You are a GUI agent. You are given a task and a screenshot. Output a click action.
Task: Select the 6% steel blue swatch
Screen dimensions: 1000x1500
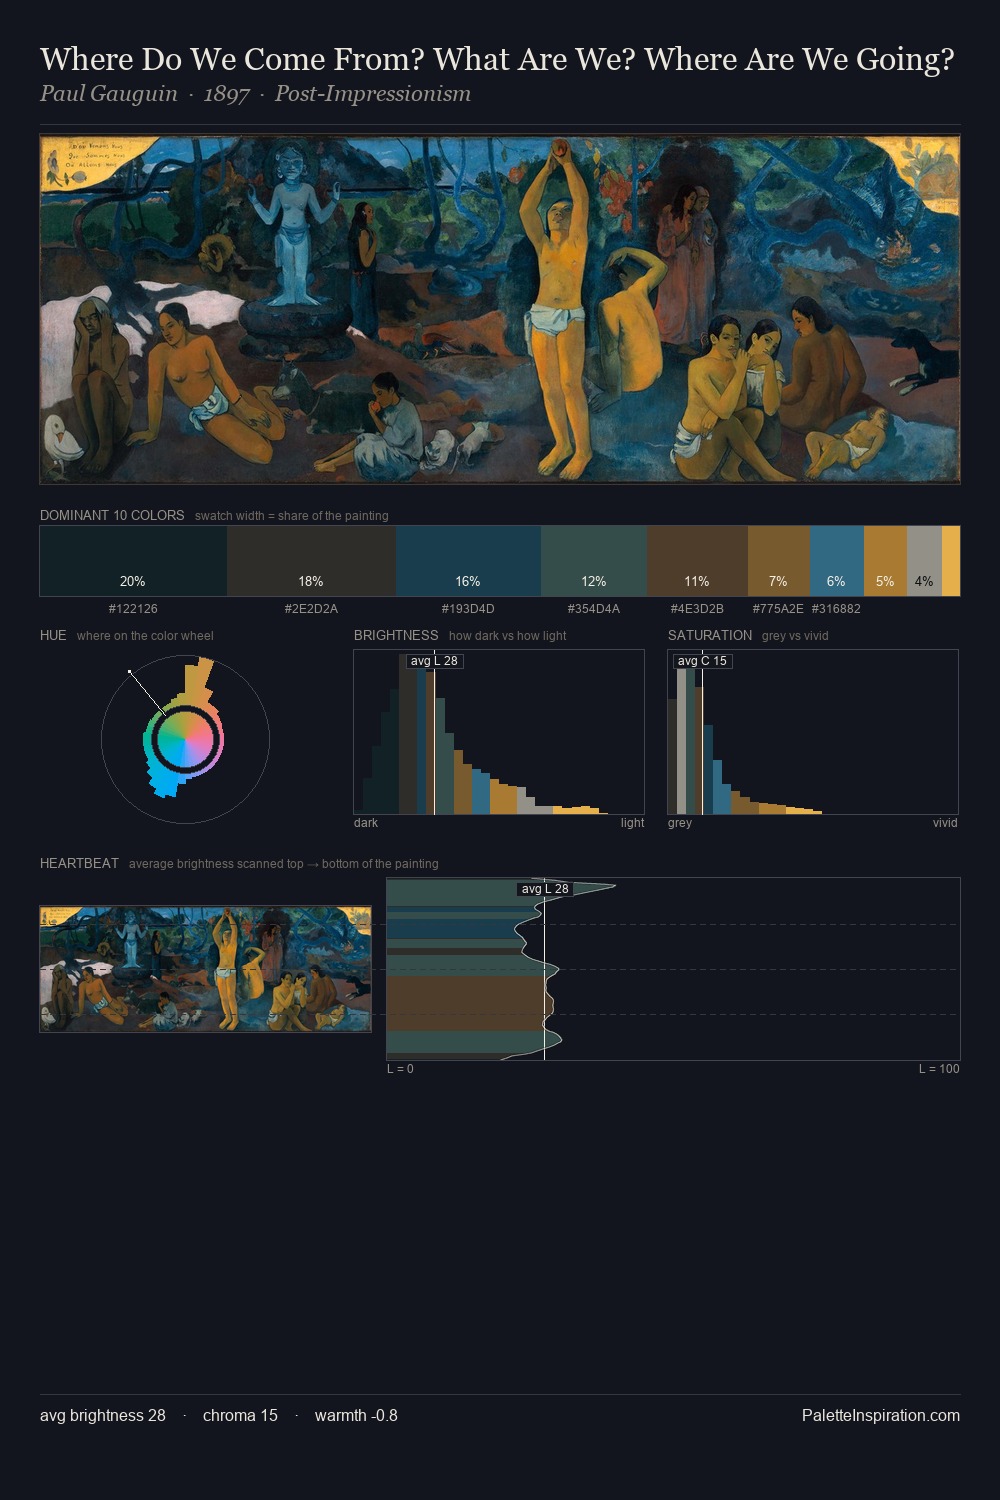pos(837,561)
